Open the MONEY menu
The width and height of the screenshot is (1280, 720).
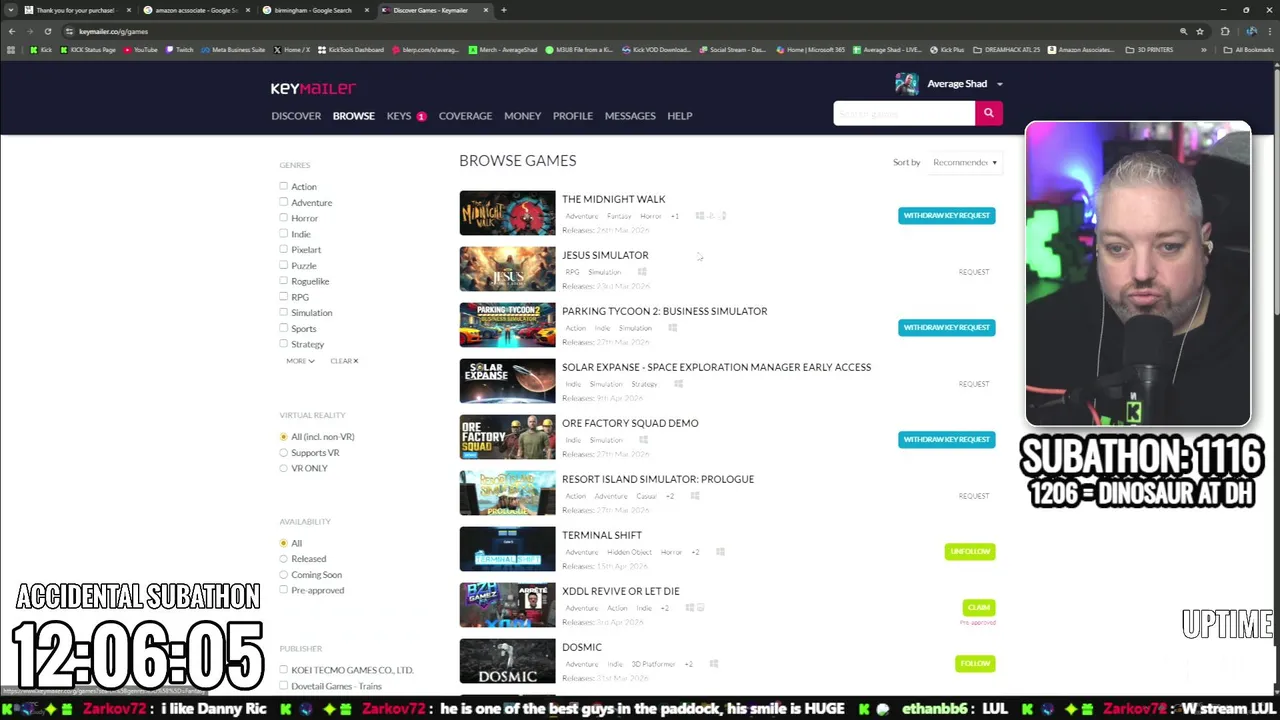click(522, 116)
